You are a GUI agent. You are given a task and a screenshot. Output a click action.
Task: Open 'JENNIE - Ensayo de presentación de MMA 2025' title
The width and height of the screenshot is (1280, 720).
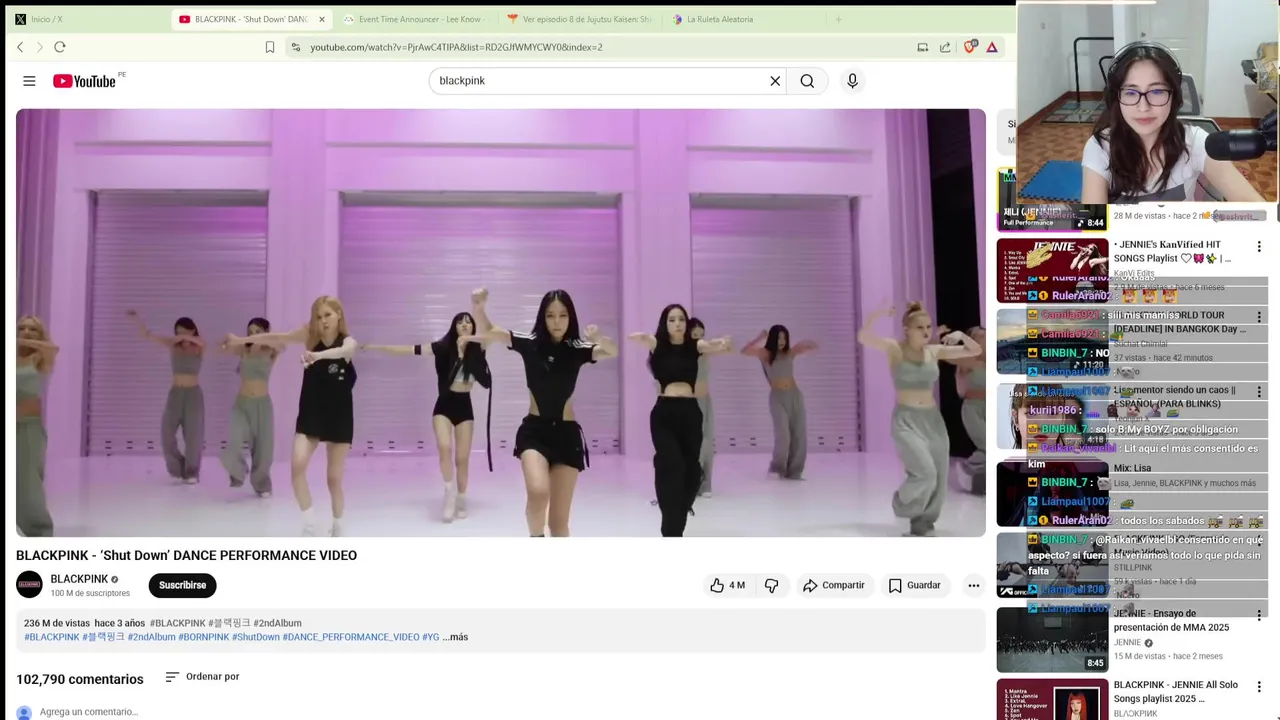(1171, 621)
